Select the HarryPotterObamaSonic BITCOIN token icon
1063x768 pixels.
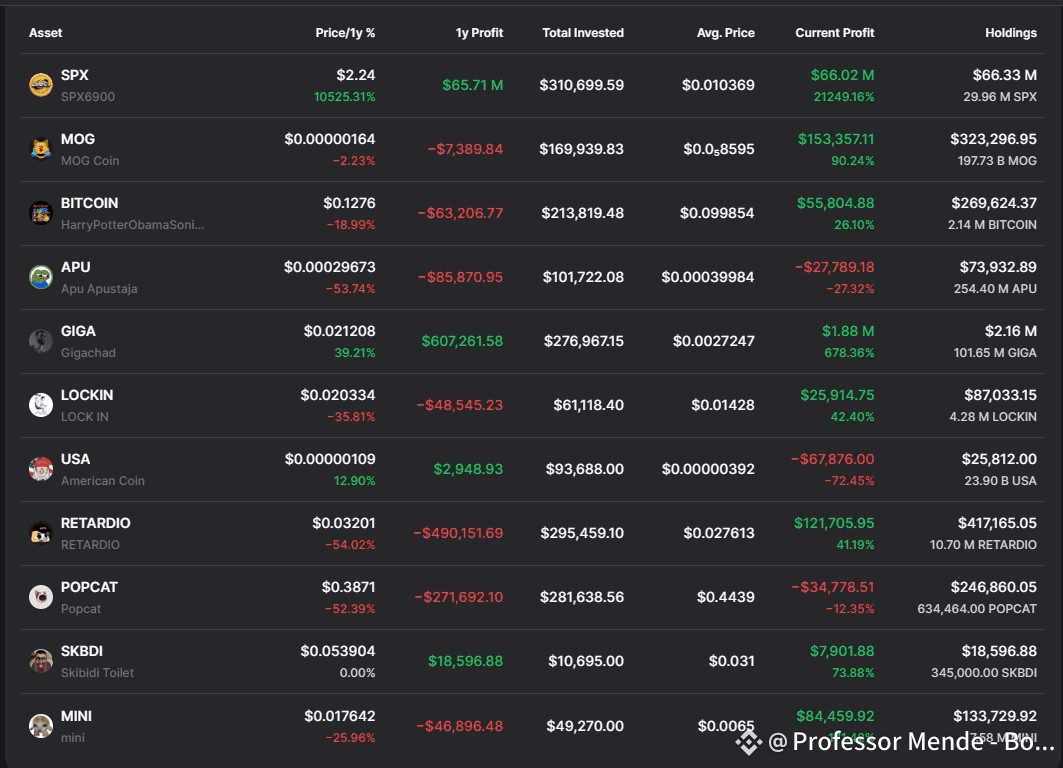click(x=40, y=213)
